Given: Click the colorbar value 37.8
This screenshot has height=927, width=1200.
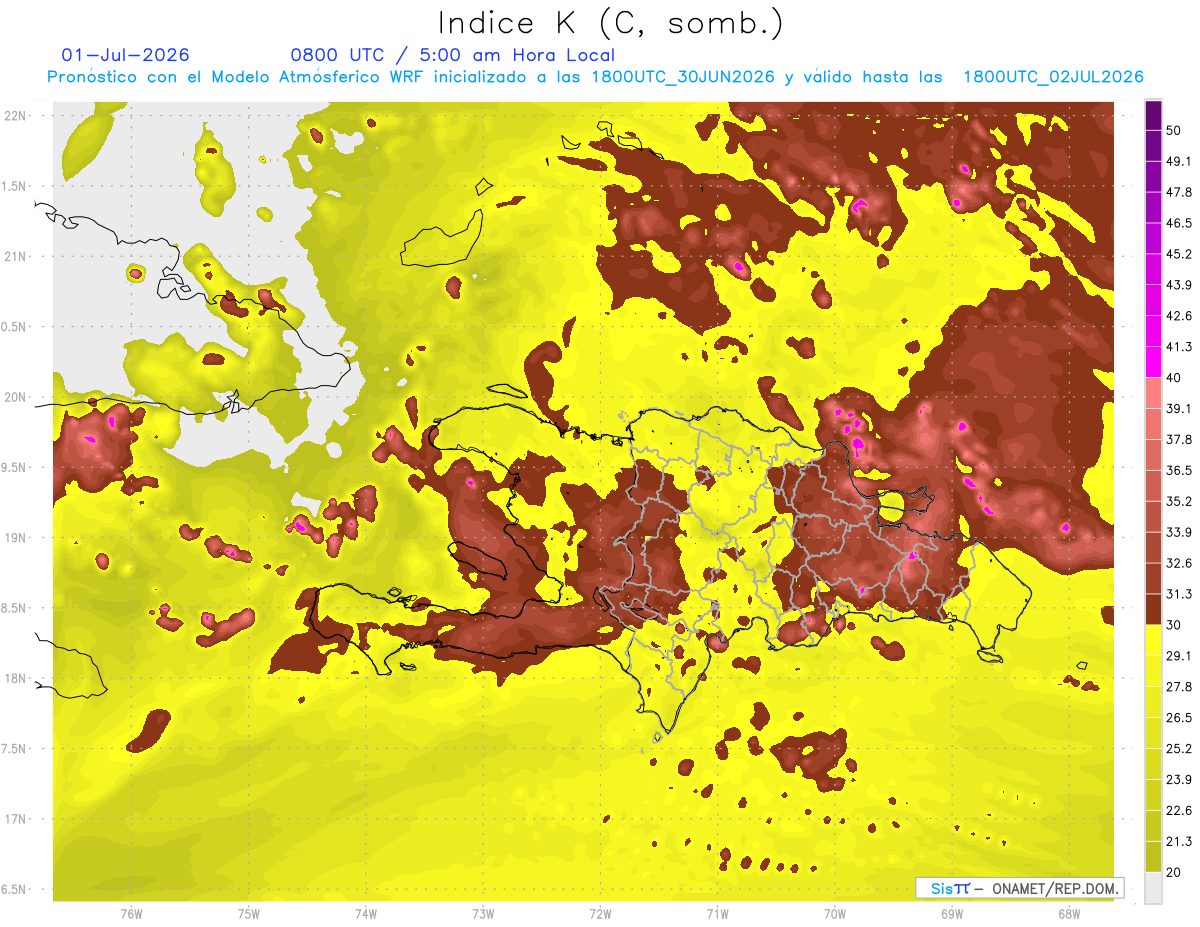Looking at the screenshot, I should click(1177, 439).
